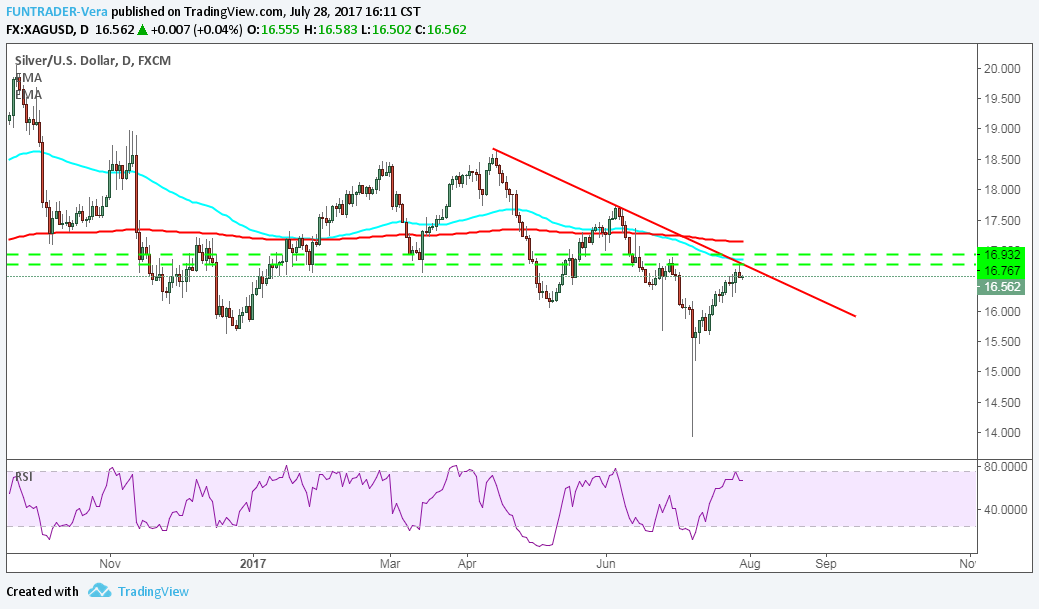Click the 15.000 price axis value

tap(1002, 372)
